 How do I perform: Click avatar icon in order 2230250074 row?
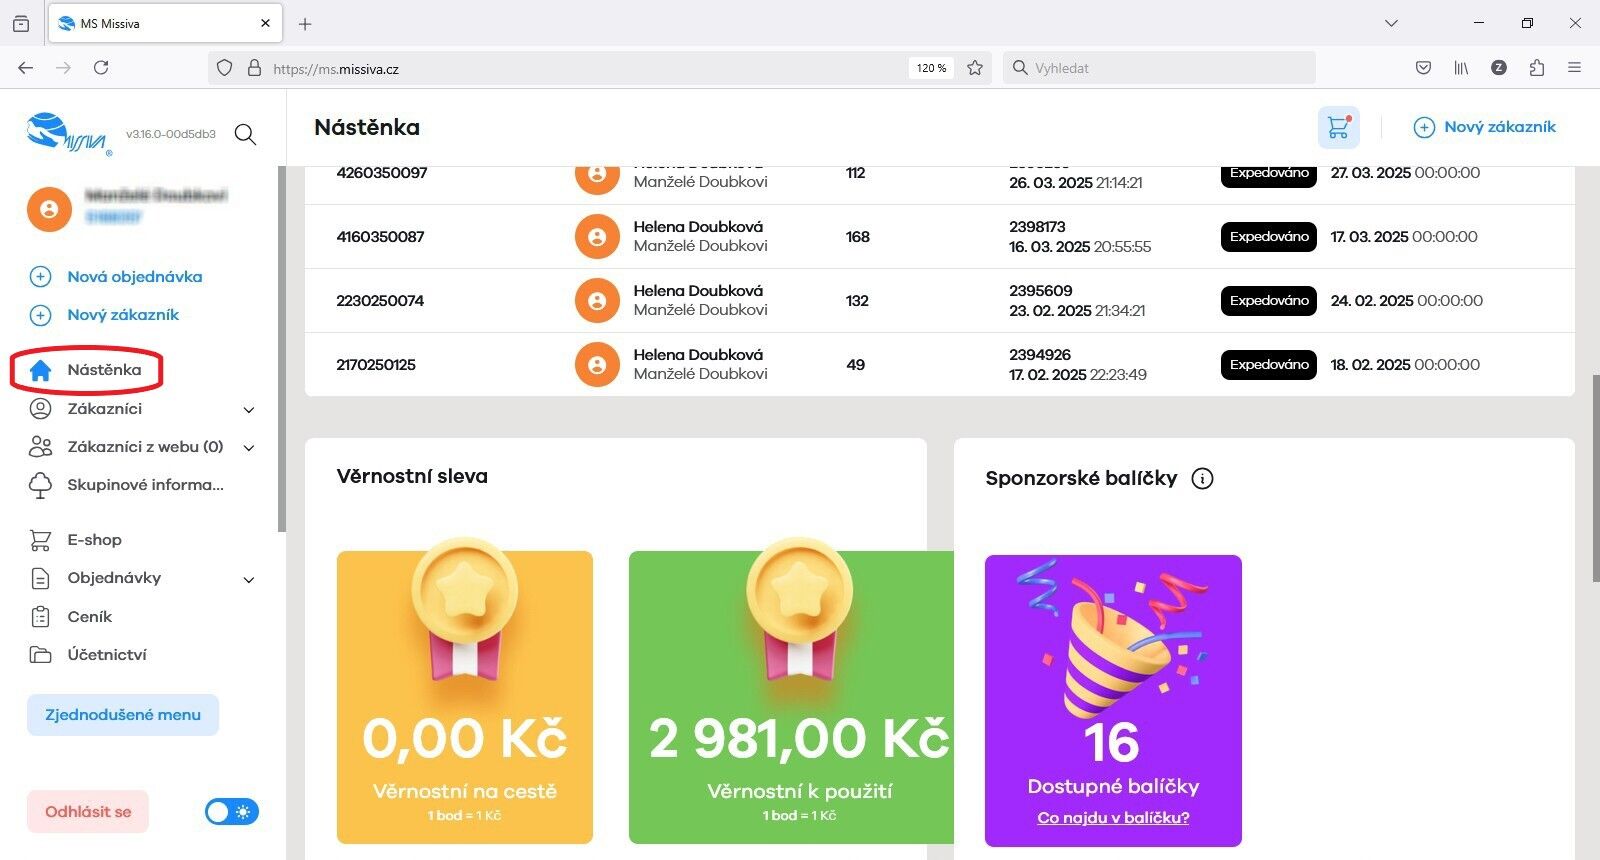coord(597,301)
